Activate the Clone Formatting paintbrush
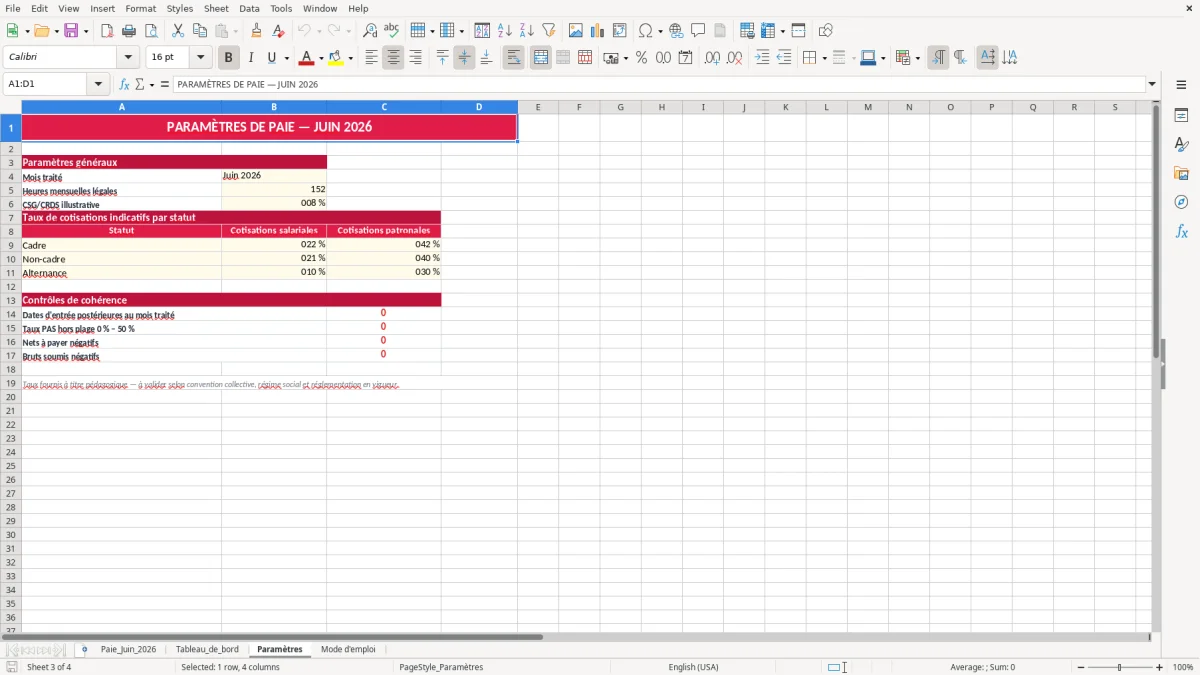Screen dimensions: 1200x675 256,31
